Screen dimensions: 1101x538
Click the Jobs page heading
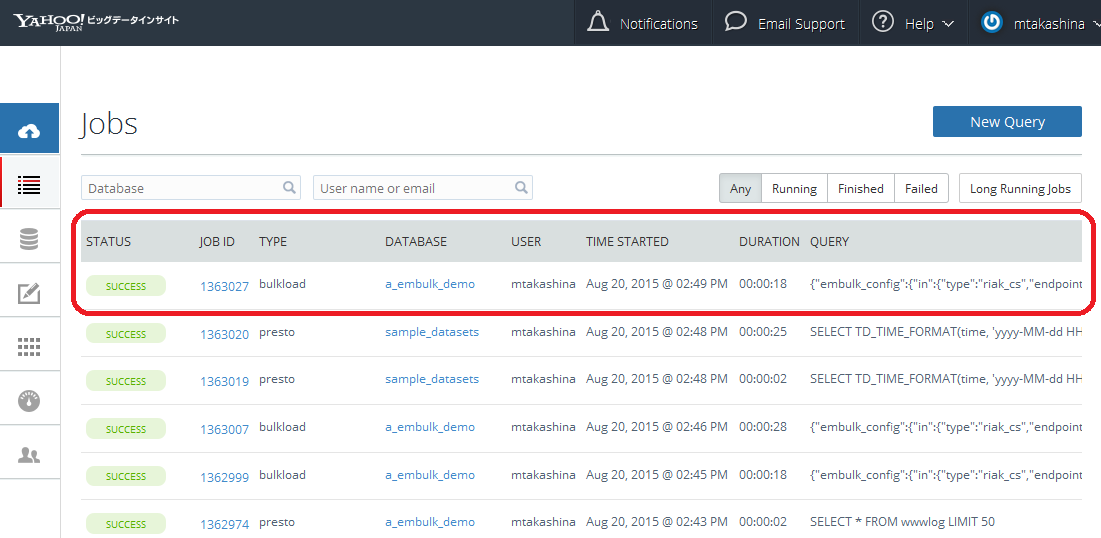110,124
